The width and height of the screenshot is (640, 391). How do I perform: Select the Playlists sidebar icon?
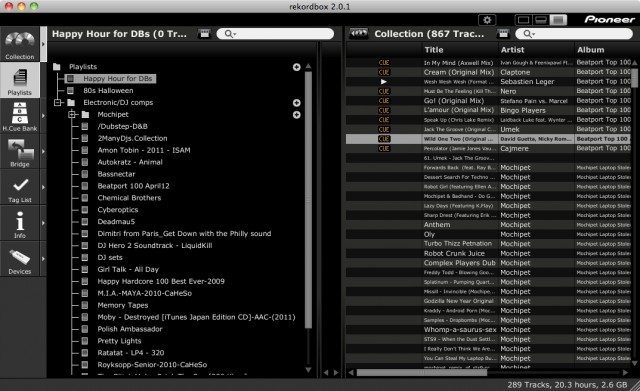point(20,80)
